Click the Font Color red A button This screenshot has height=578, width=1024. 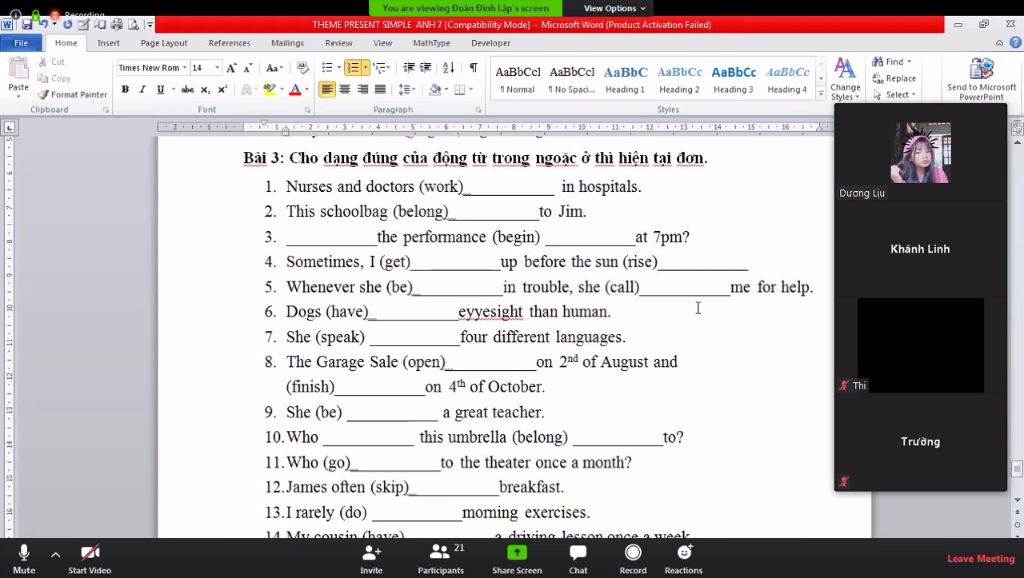(295, 89)
